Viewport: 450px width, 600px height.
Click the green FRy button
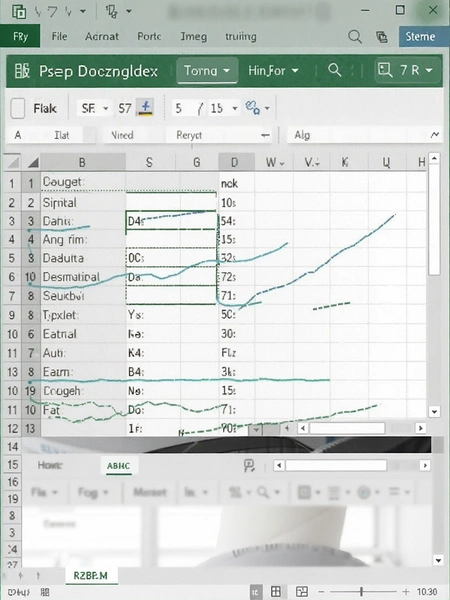[x=20, y=36]
